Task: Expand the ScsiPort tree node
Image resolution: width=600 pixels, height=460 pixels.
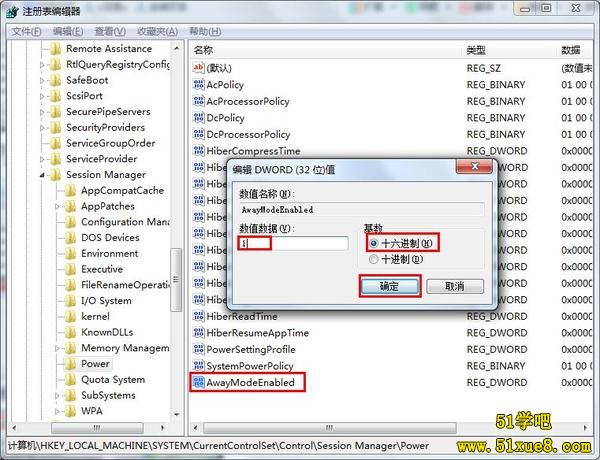Action: (43, 96)
